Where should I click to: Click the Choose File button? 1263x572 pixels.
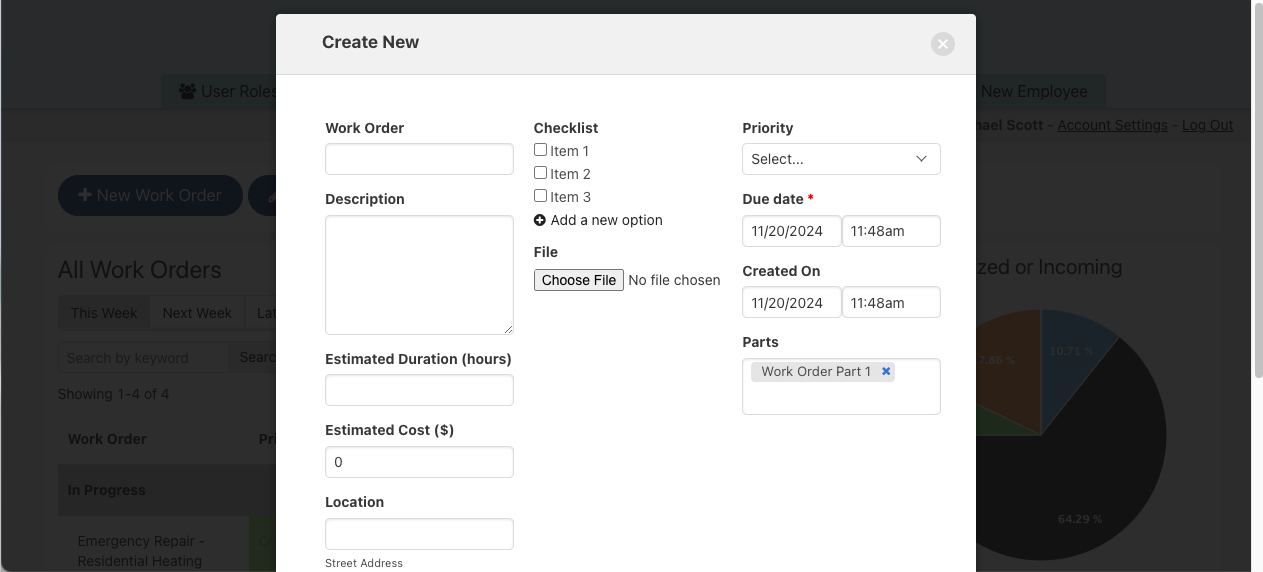578,280
